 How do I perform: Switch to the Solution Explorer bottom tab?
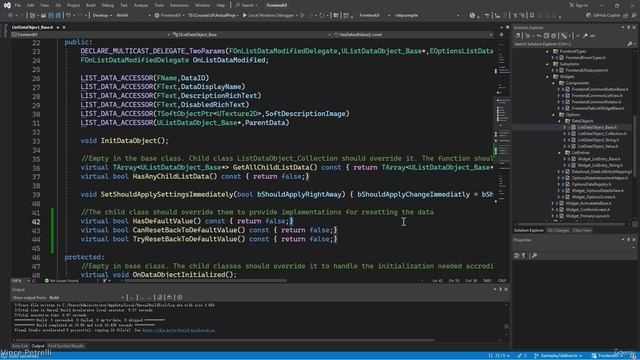[x=529, y=231]
